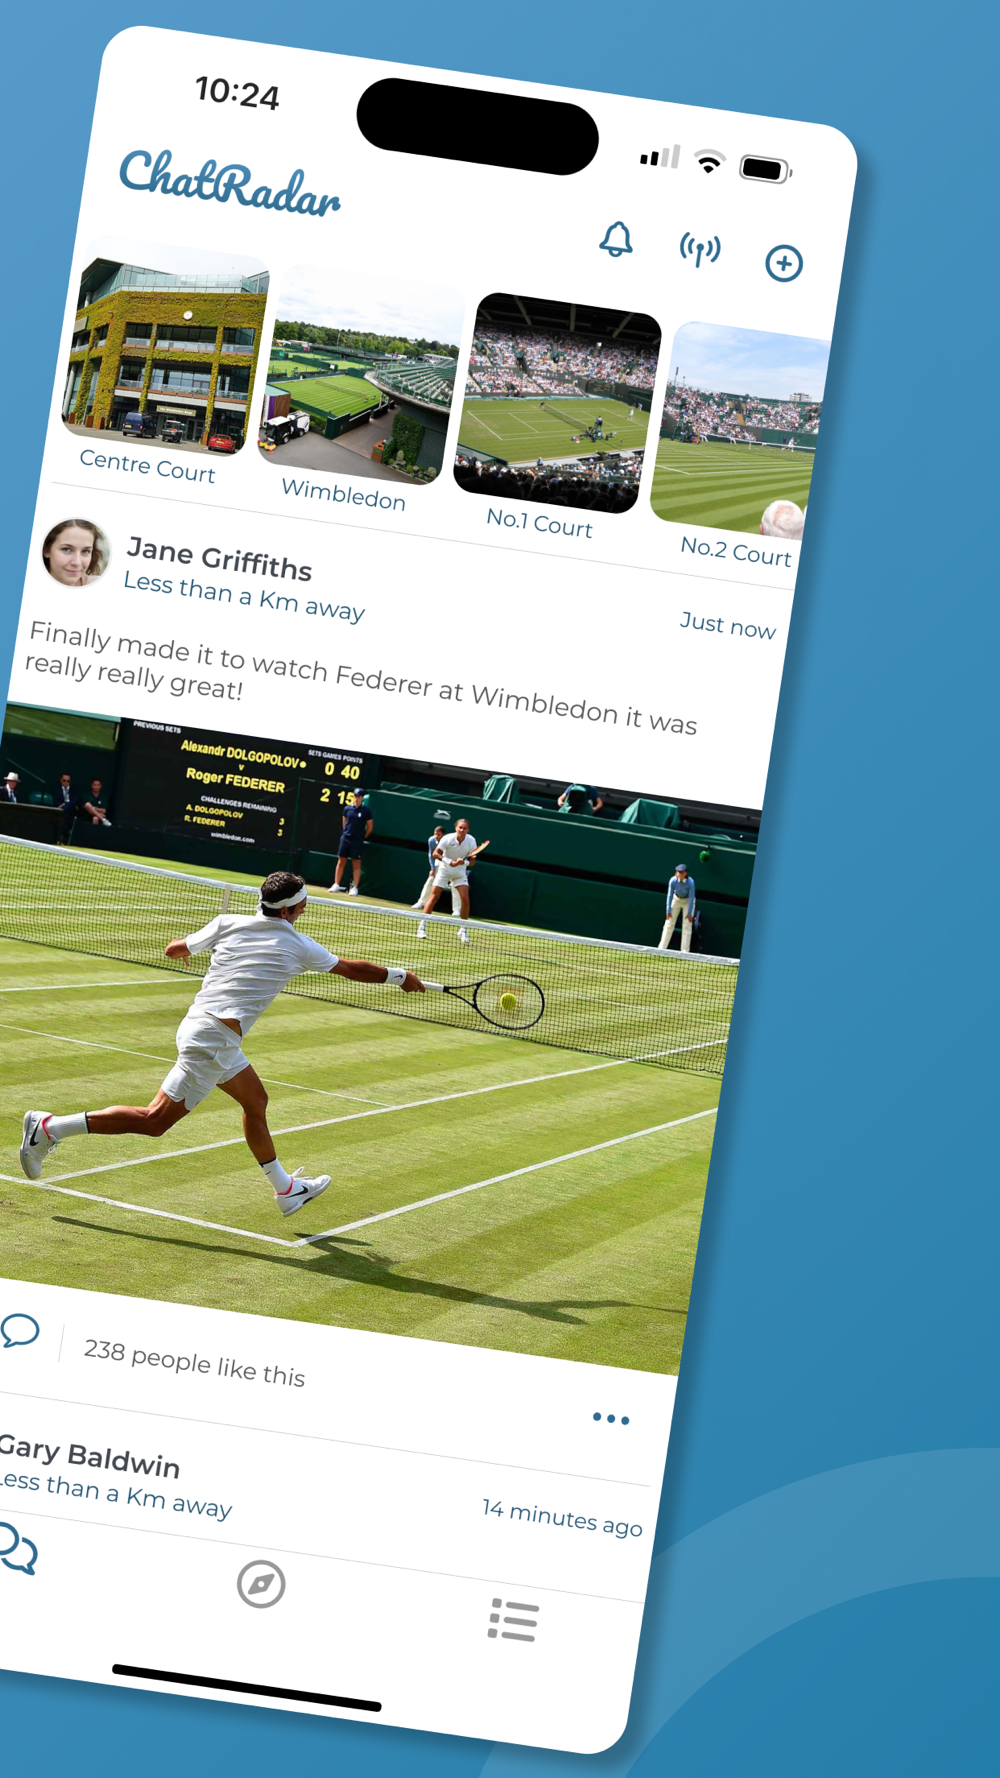This screenshot has width=1000, height=1778.
Task: Show 238 people who like this
Action: pos(194,1362)
